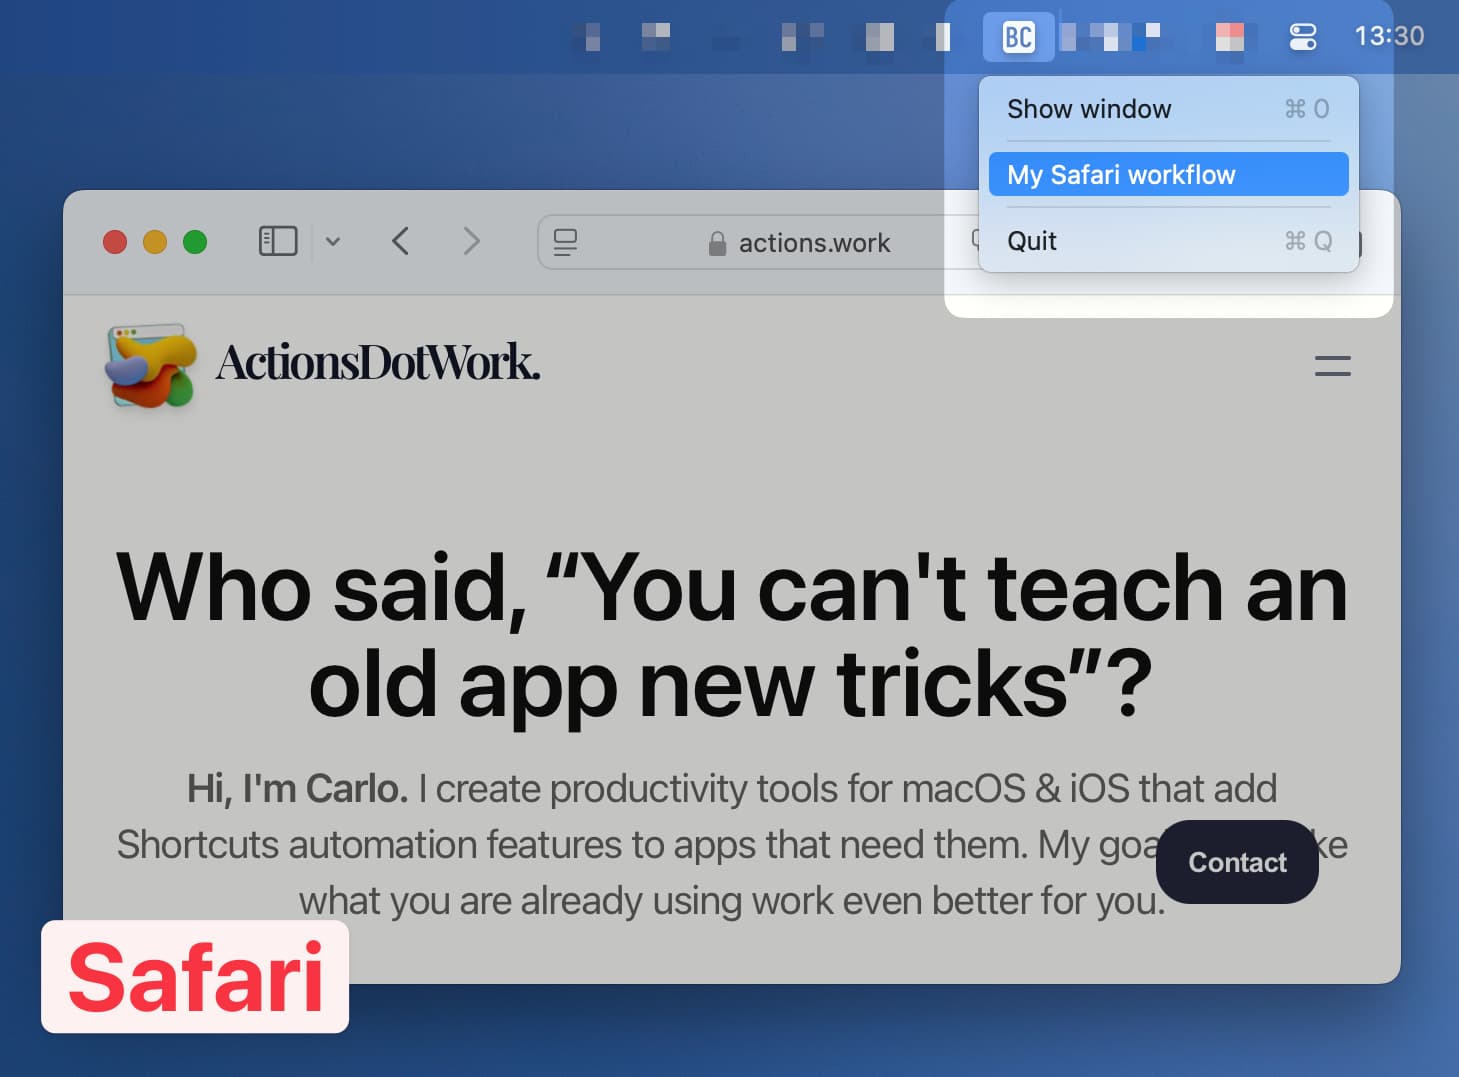The height and width of the screenshot is (1077, 1459).
Task: Open the page menu icon in address bar
Action: pos(565,242)
